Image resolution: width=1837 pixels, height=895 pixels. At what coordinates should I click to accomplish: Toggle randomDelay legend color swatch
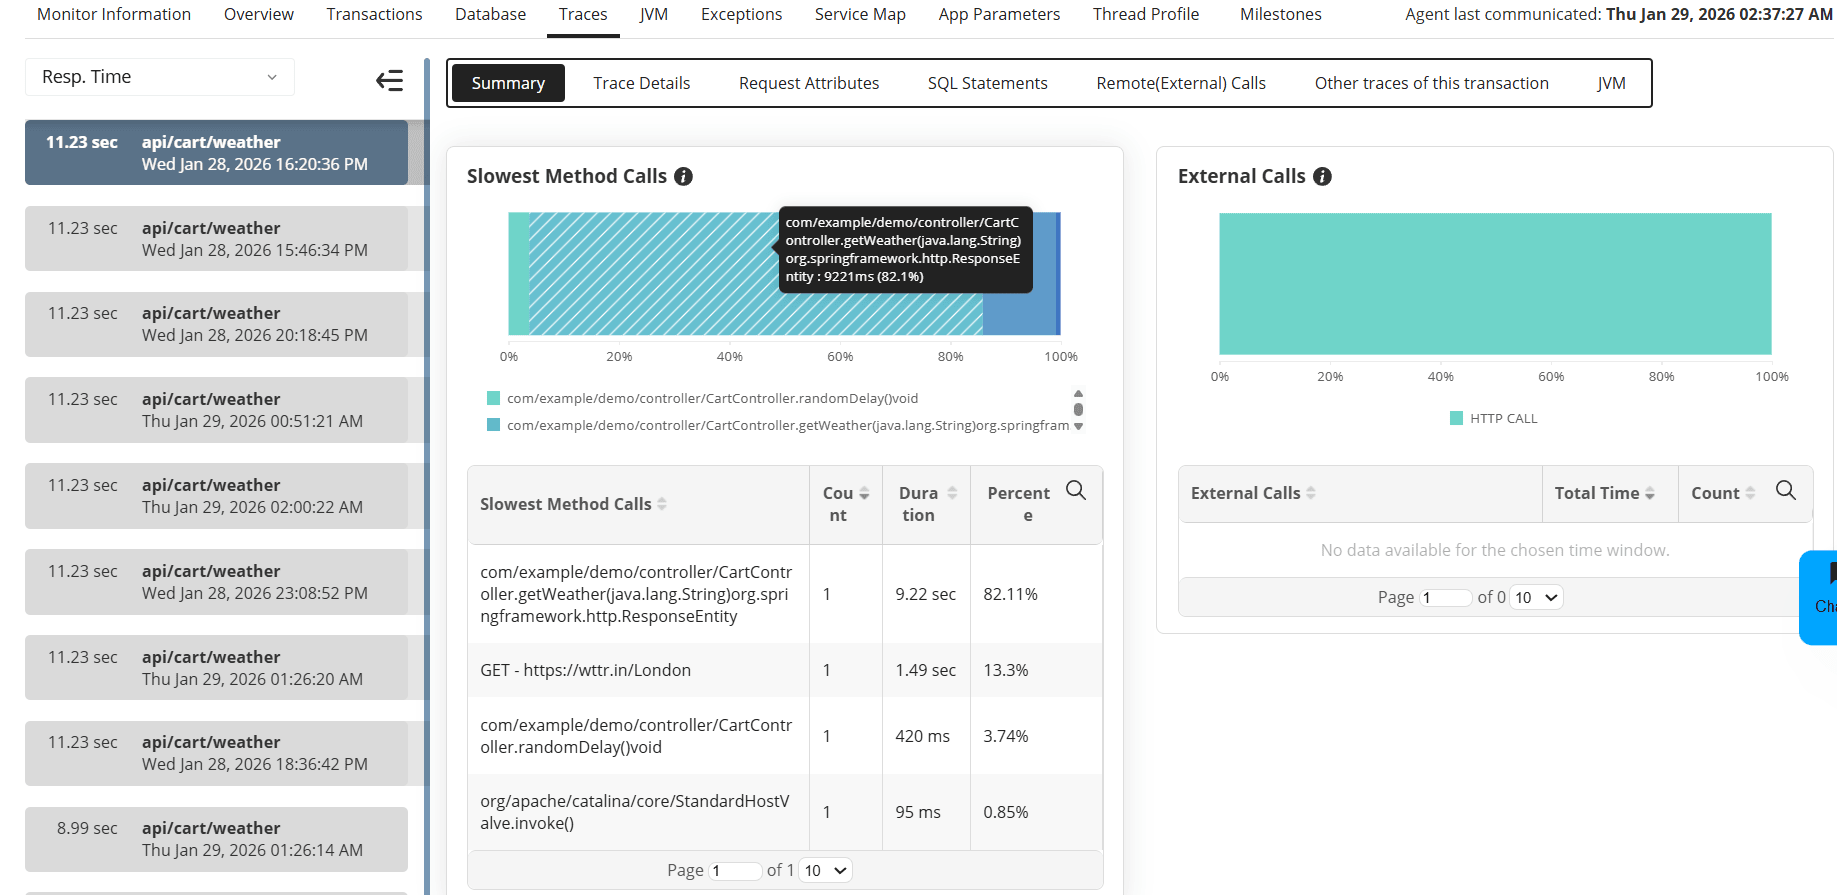pos(493,398)
